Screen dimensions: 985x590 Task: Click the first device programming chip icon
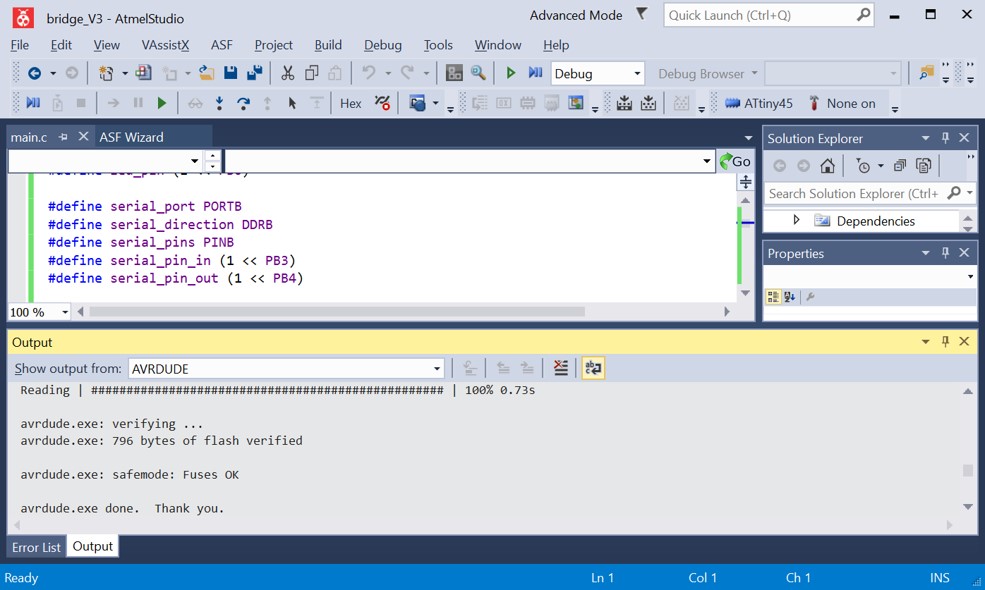pos(624,103)
